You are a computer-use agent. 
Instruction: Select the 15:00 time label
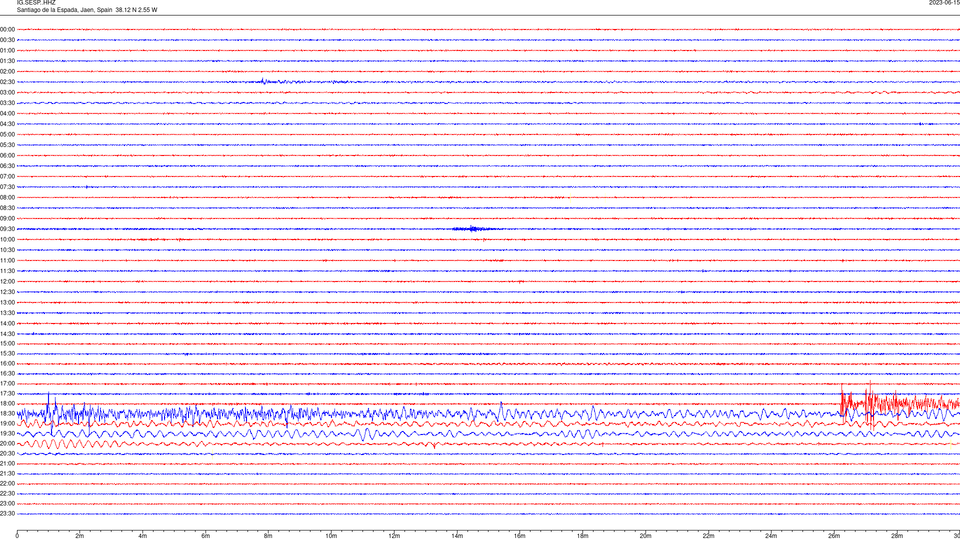7,343
